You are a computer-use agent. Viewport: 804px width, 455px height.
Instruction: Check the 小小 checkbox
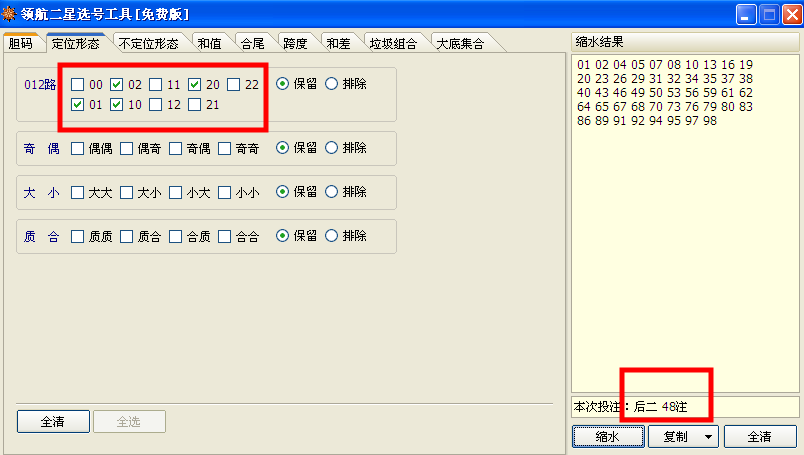coord(225,193)
